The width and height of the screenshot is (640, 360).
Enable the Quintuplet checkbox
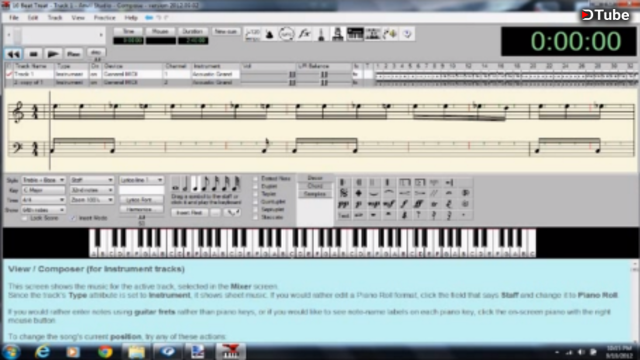coord(256,202)
